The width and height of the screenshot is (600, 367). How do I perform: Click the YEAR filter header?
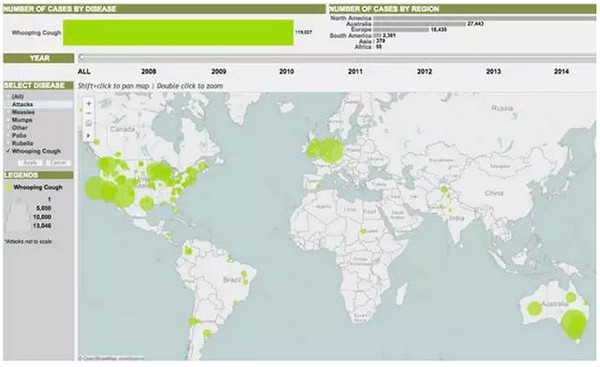39,58
